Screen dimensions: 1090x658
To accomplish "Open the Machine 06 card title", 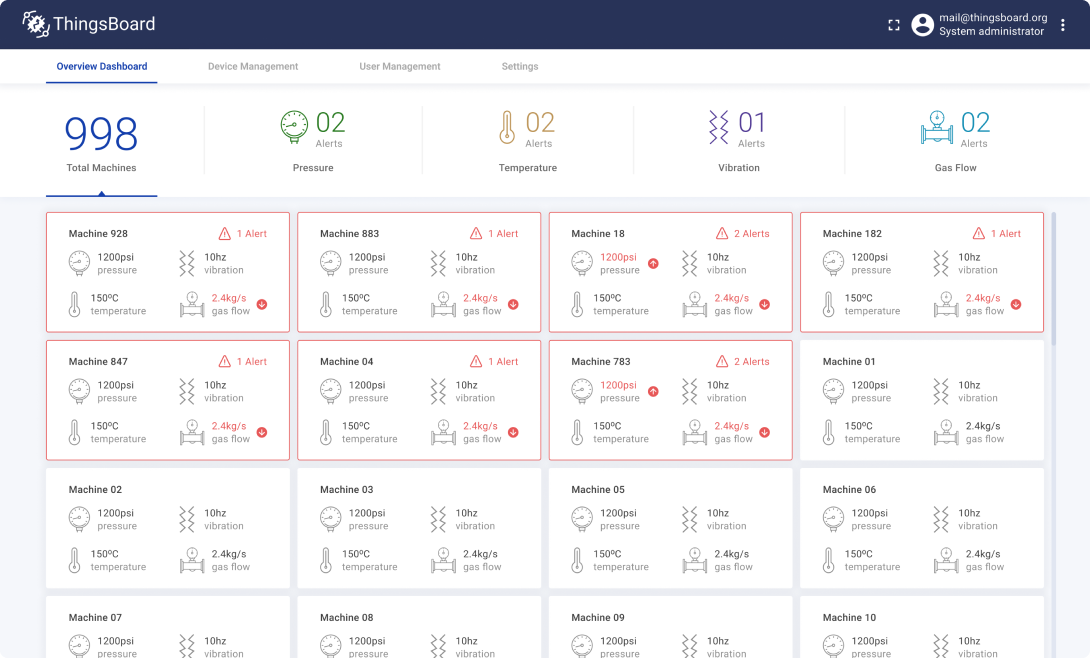I will 849,489.
